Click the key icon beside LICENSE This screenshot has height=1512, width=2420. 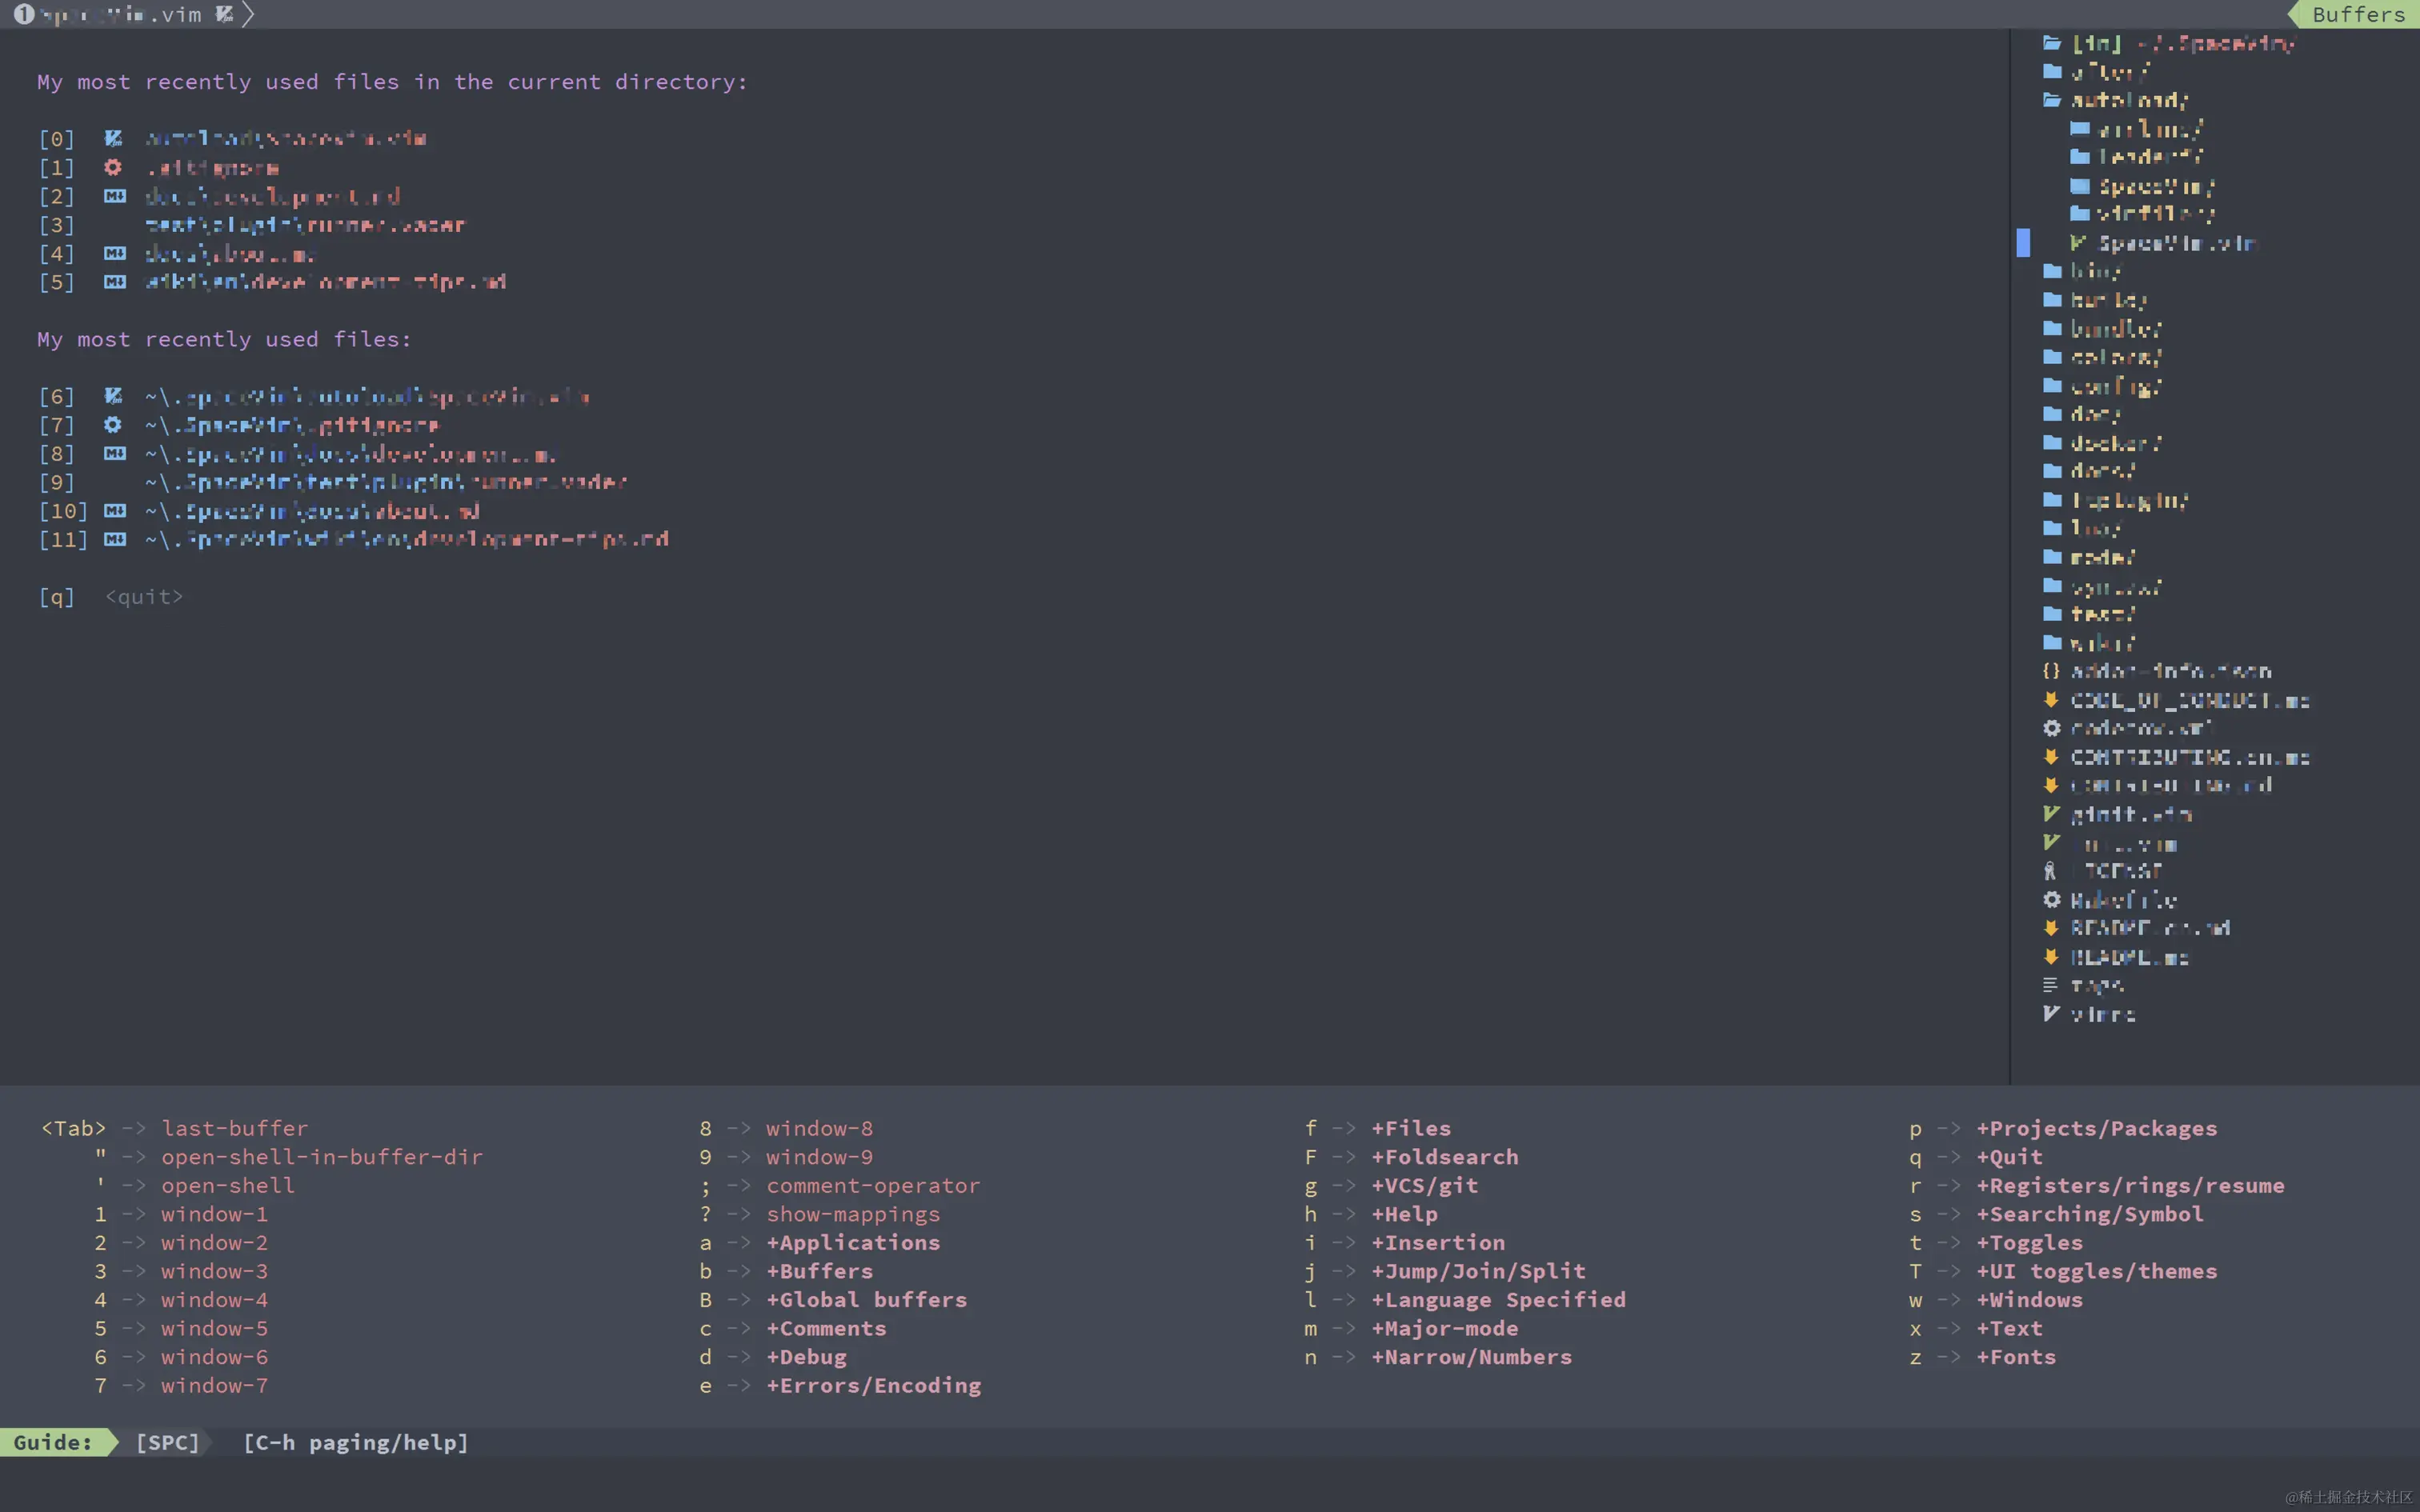(x=2050, y=871)
